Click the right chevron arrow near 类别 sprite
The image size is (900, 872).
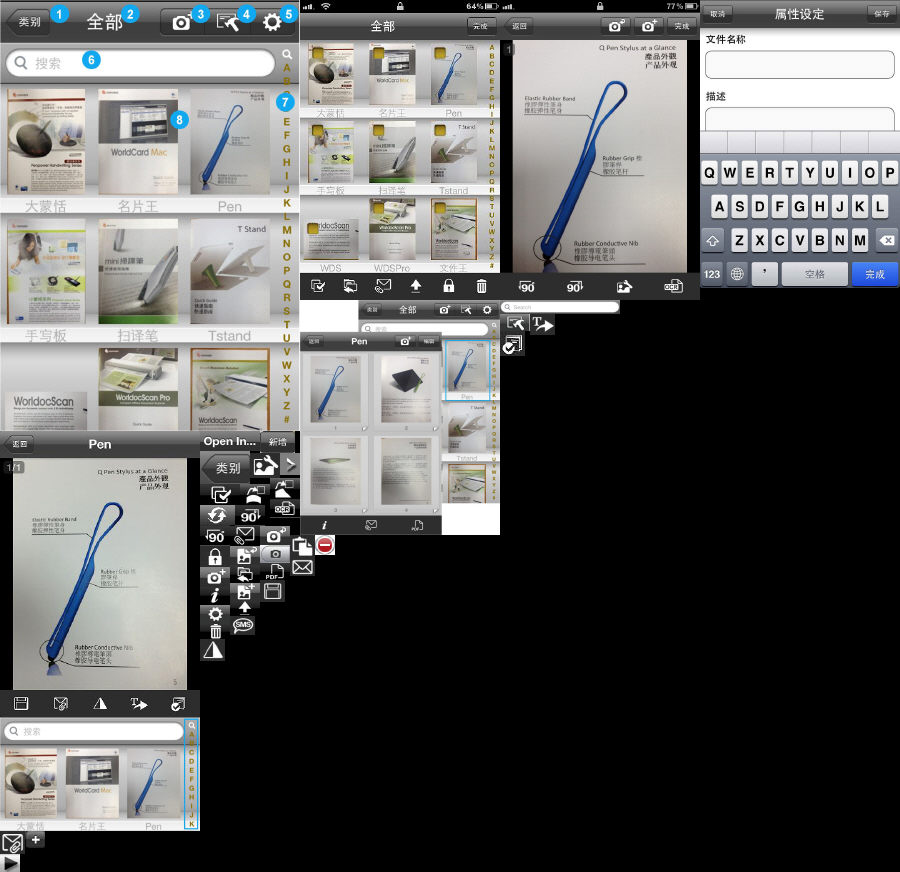[x=289, y=464]
